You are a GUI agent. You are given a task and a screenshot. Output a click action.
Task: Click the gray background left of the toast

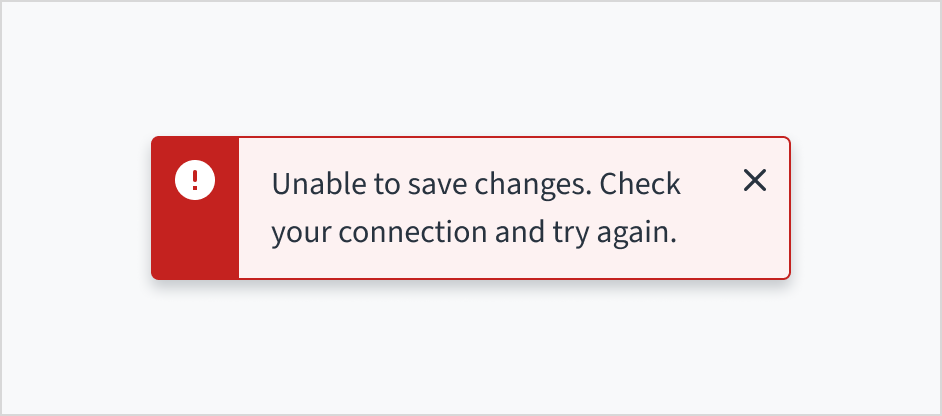[x=75, y=208]
